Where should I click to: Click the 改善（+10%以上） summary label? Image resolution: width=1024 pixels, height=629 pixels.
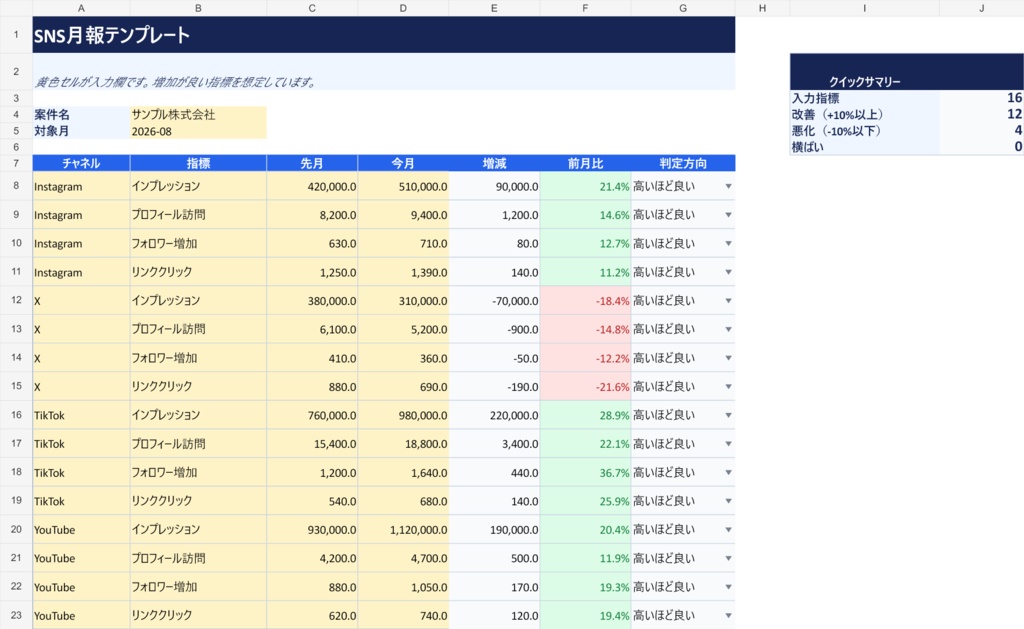(865, 114)
